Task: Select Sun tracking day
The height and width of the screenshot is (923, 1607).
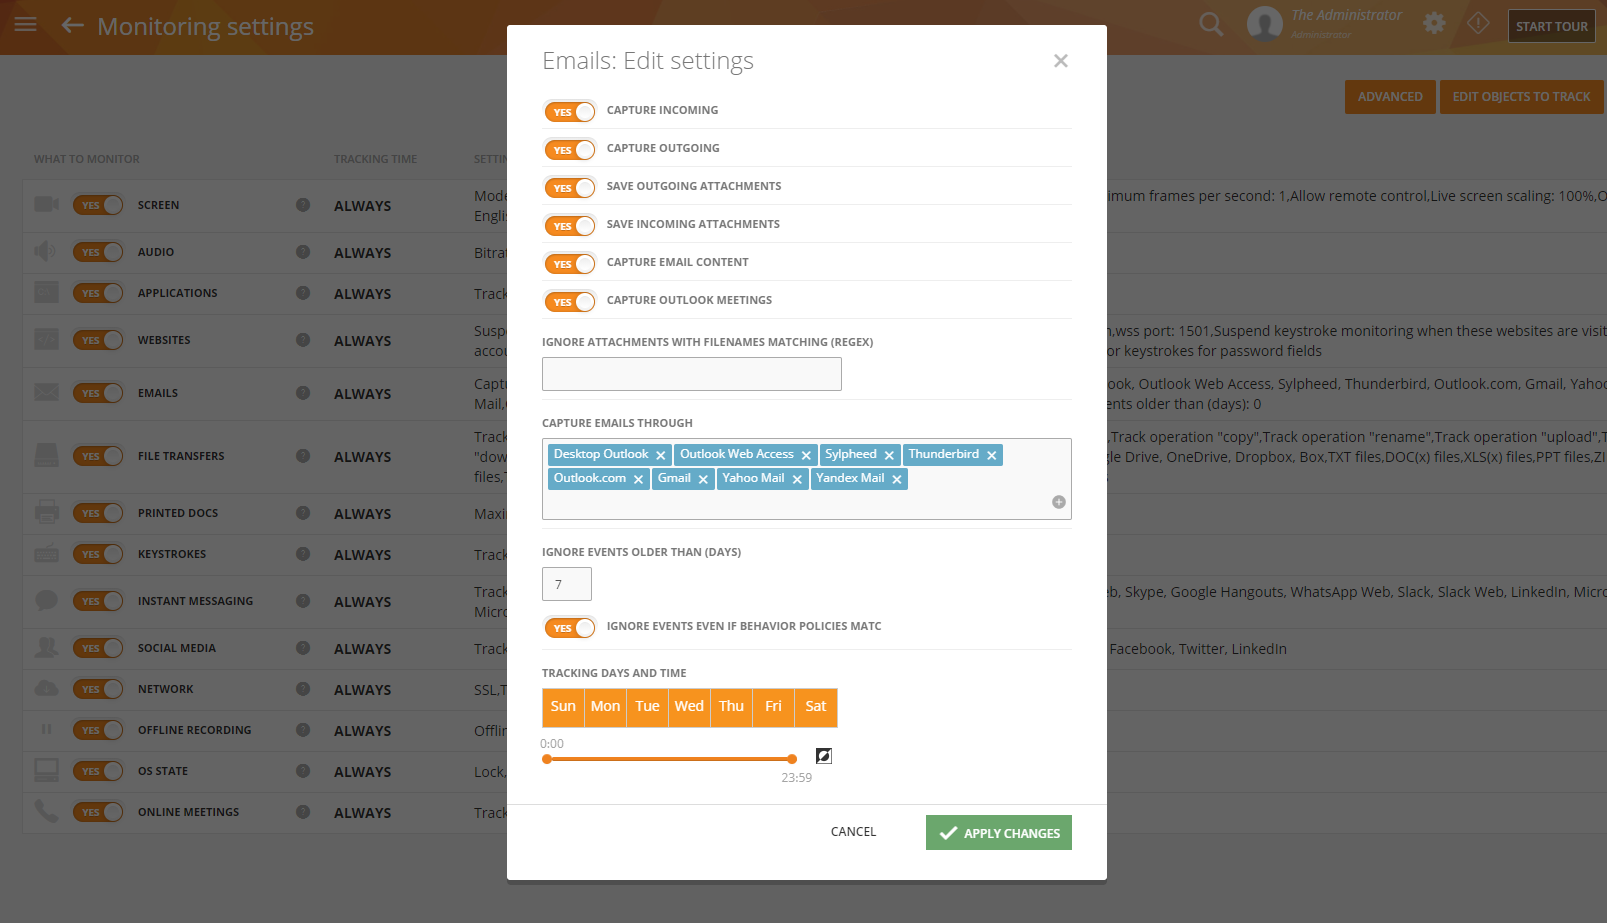Action: 563,707
